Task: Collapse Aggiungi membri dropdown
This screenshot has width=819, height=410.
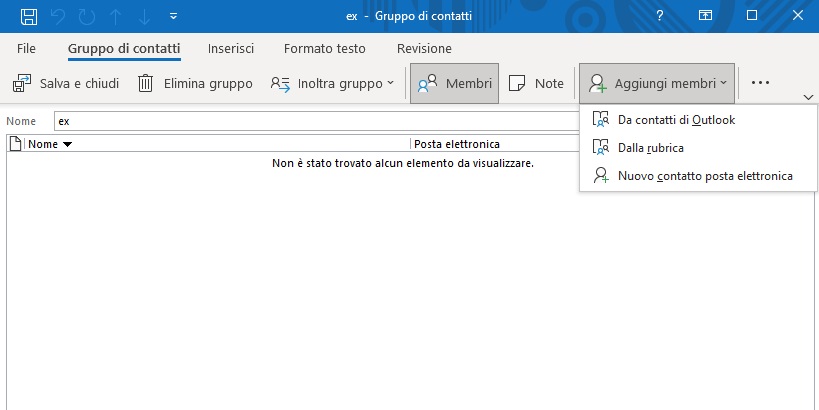Action: coord(657,84)
